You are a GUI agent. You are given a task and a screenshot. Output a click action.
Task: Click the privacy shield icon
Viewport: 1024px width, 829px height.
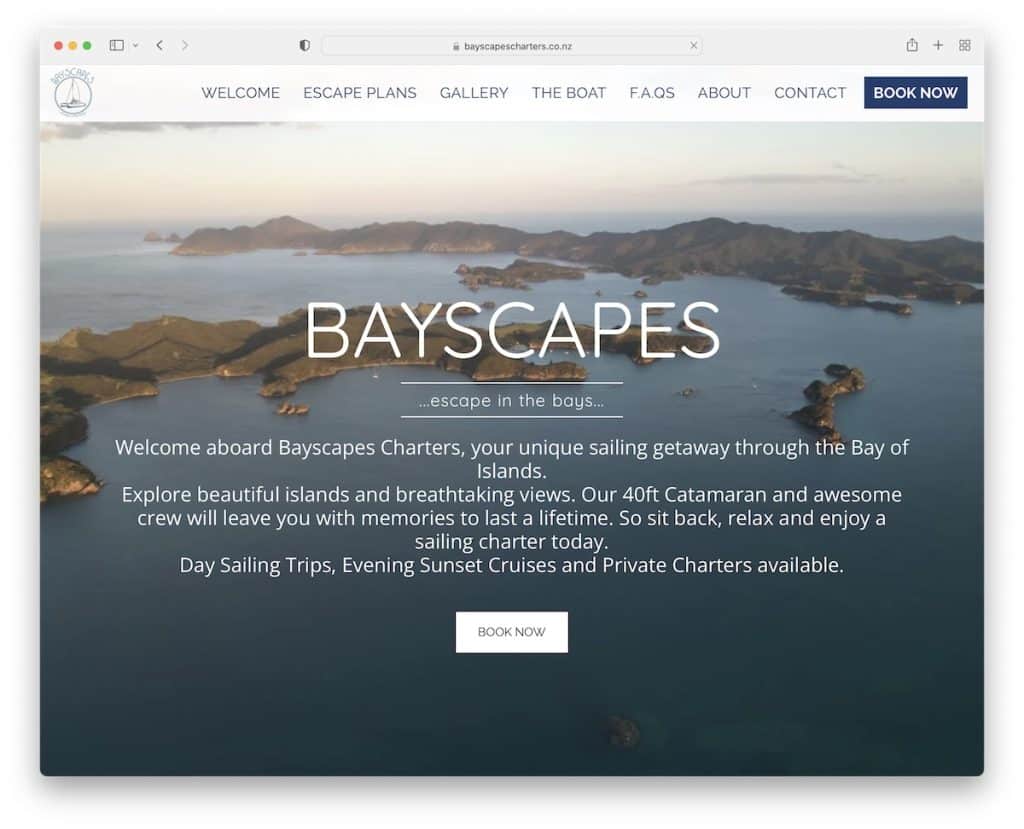click(x=304, y=46)
